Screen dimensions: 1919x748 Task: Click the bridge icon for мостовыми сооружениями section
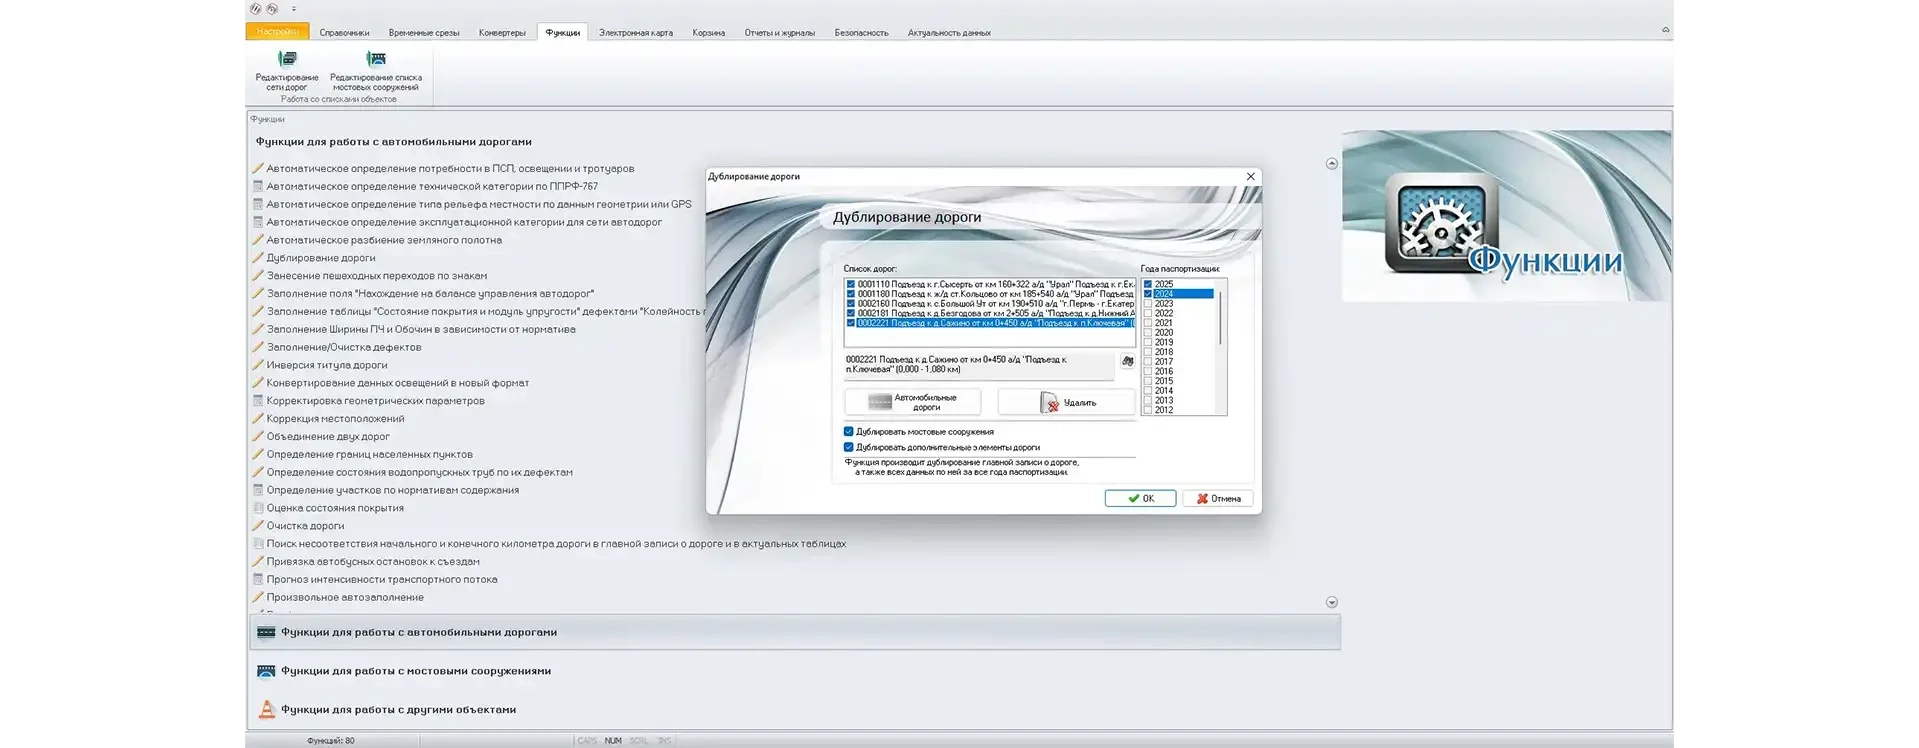266,671
